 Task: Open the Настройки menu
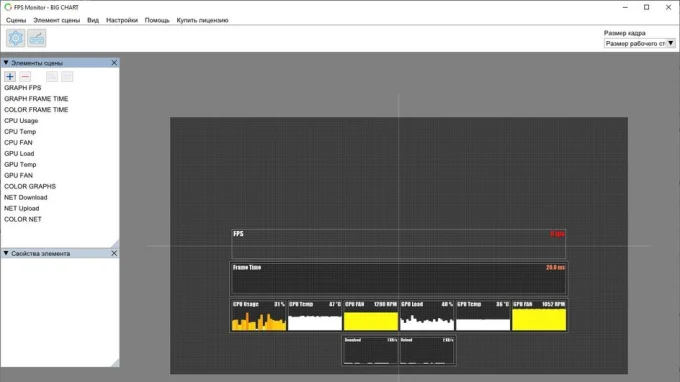tap(122, 20)
